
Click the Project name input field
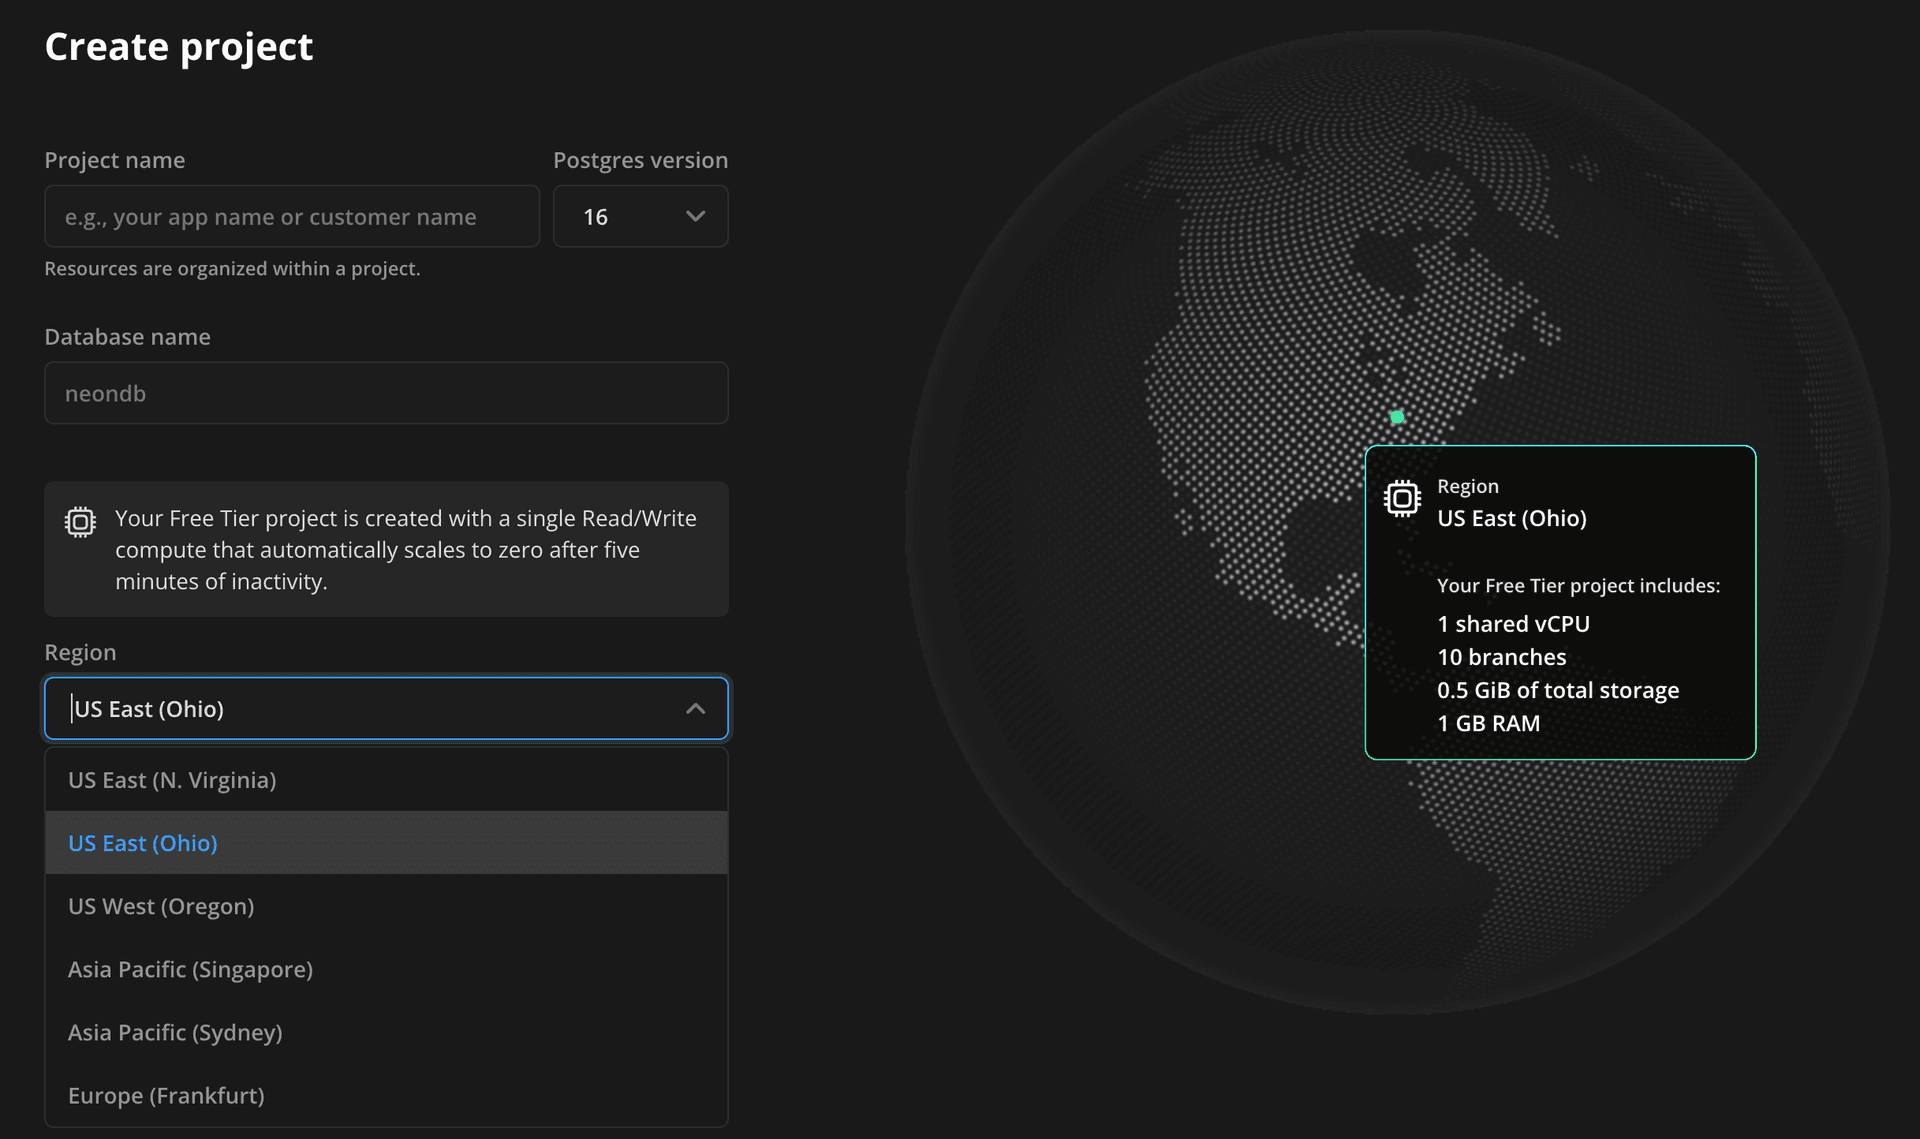point(291,216)
